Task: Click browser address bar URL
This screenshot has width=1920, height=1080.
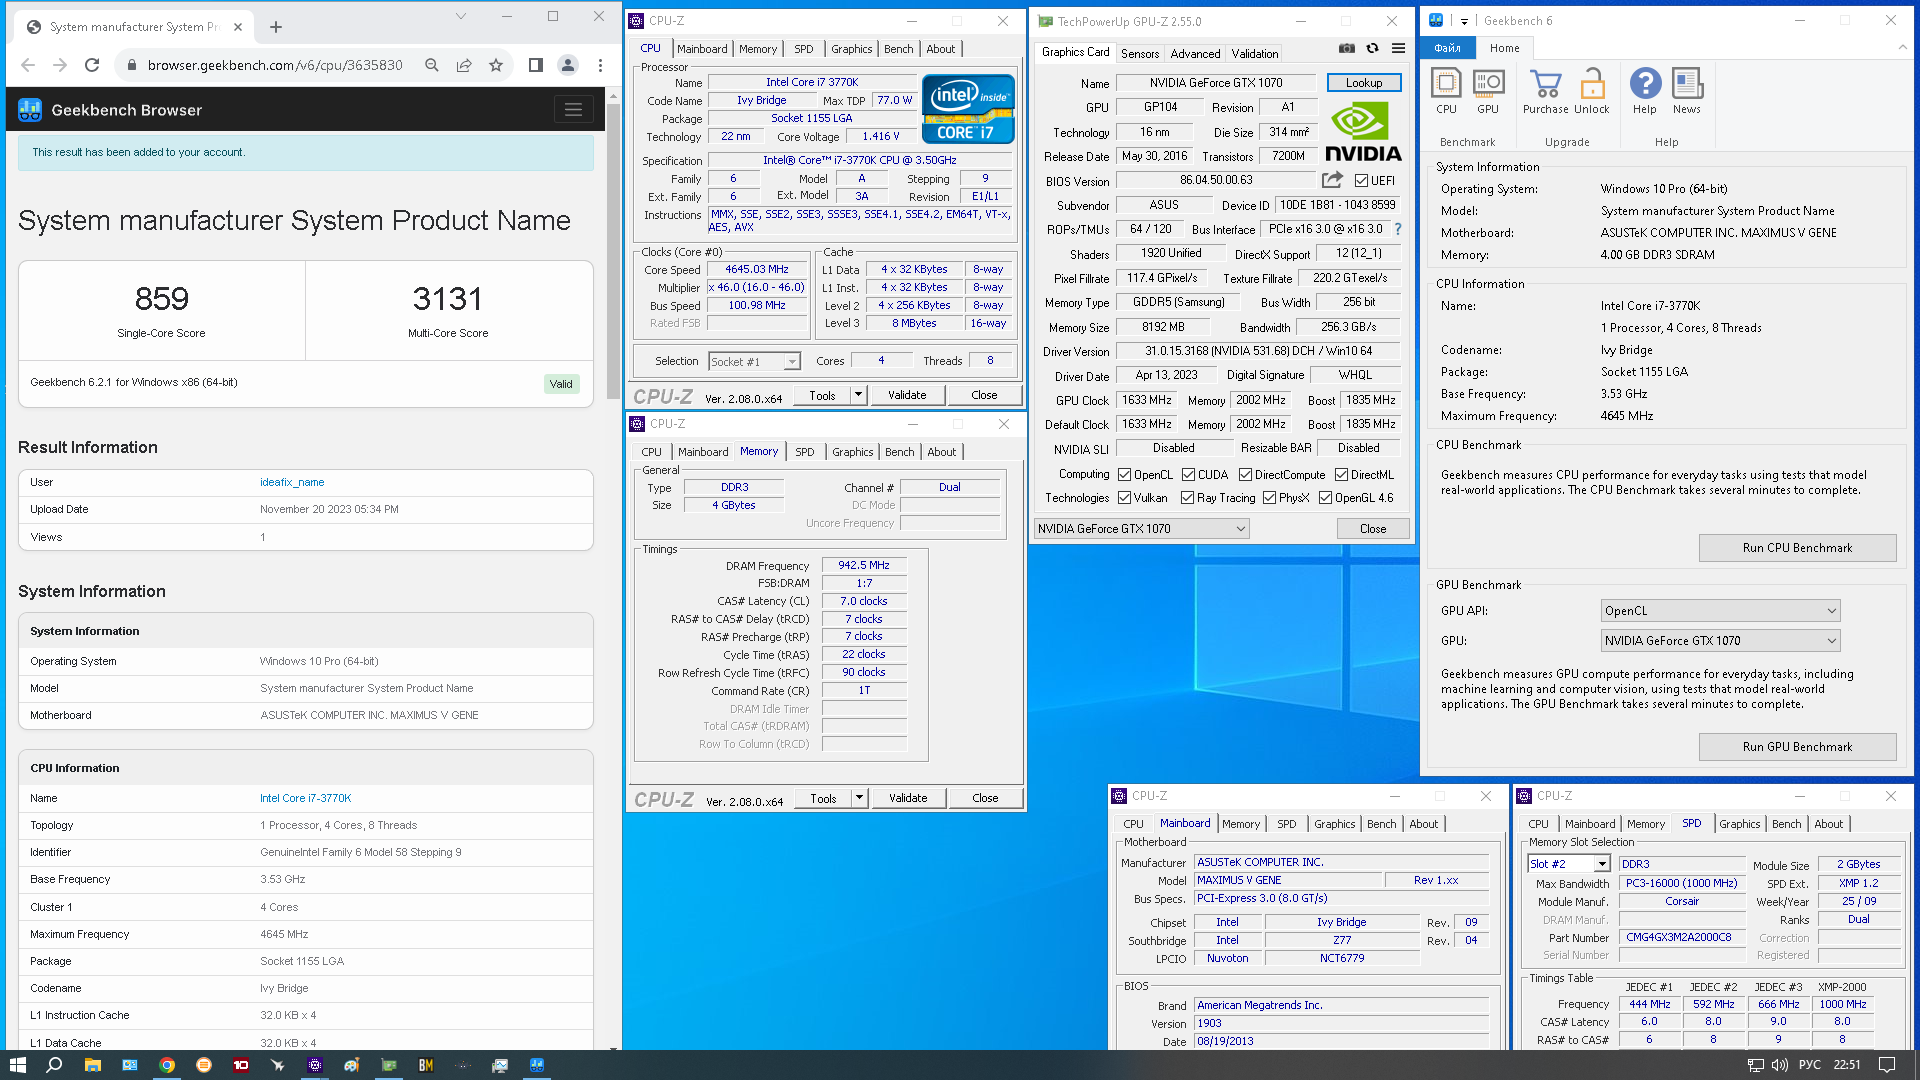Action: [x=275, y=65]
